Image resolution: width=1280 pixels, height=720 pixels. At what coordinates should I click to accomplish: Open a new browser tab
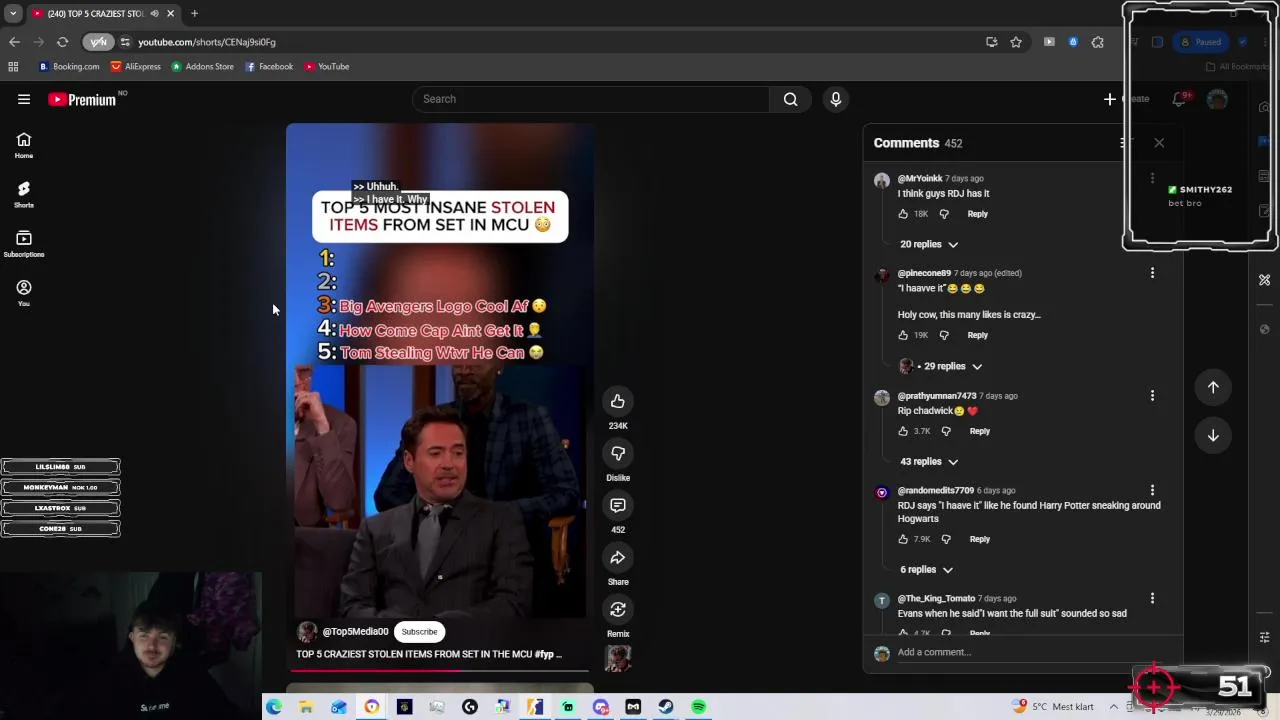(x=194, y=14)
